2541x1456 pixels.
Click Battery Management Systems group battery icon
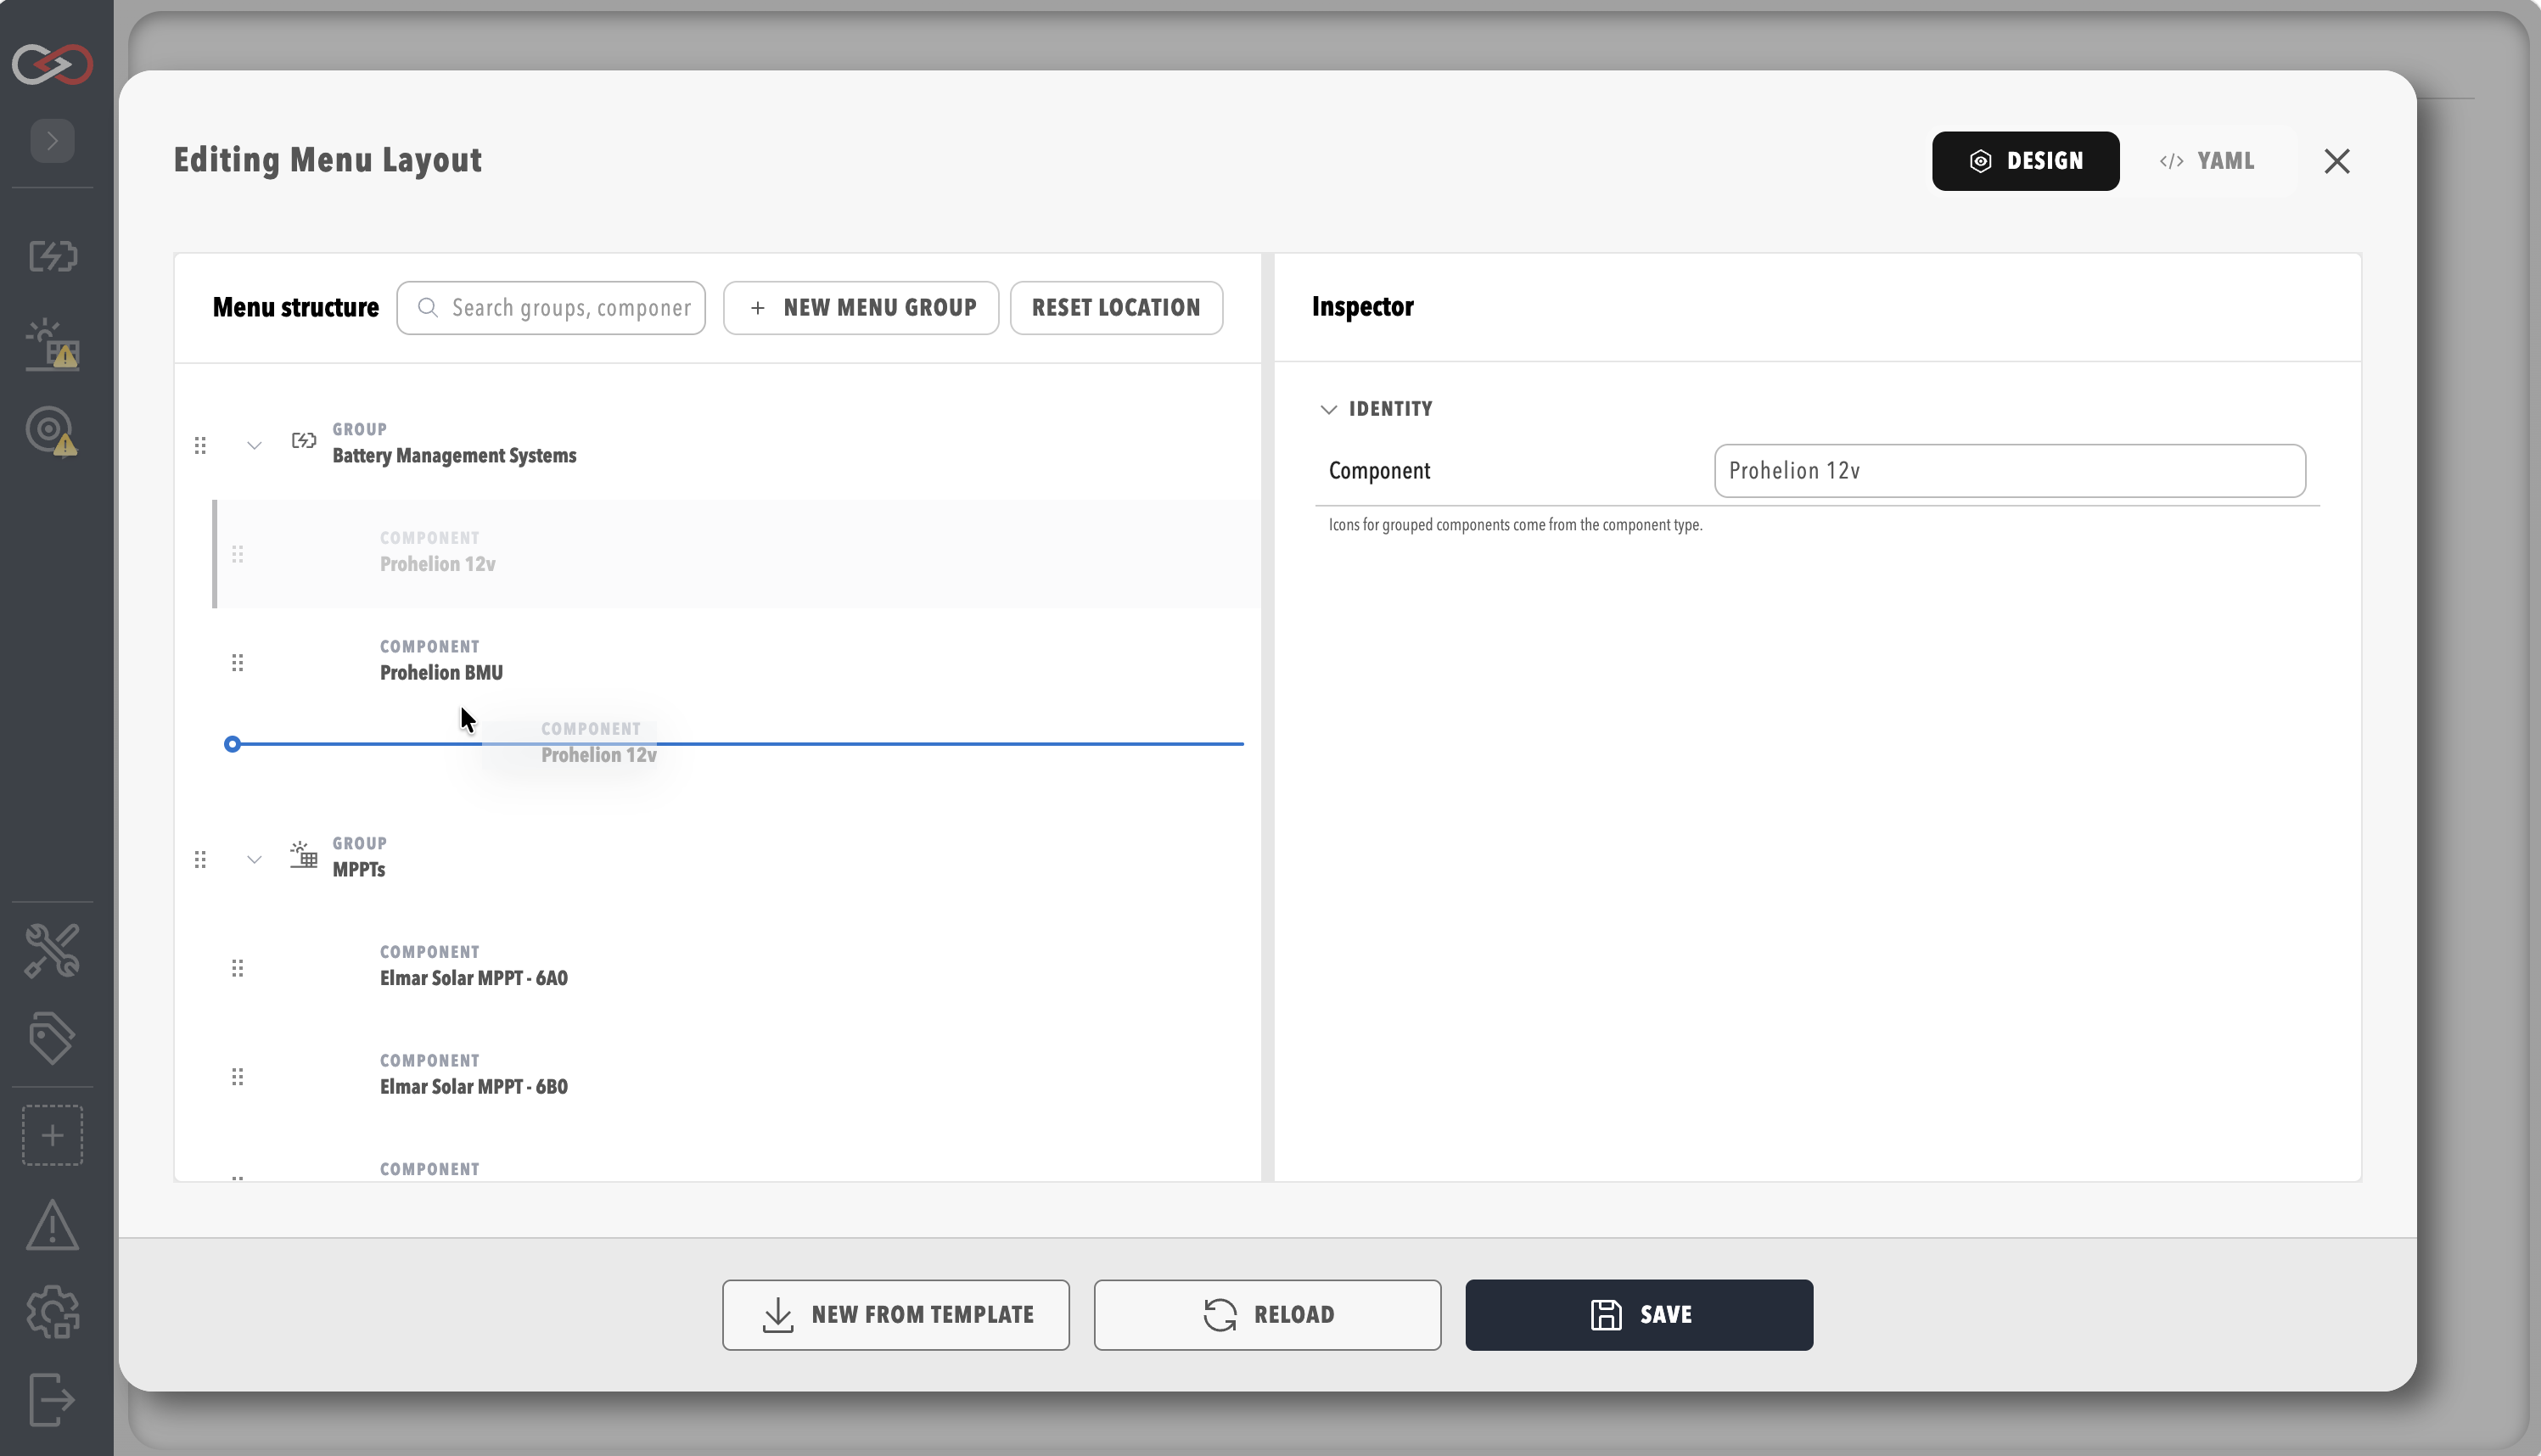tap(303, 440)
